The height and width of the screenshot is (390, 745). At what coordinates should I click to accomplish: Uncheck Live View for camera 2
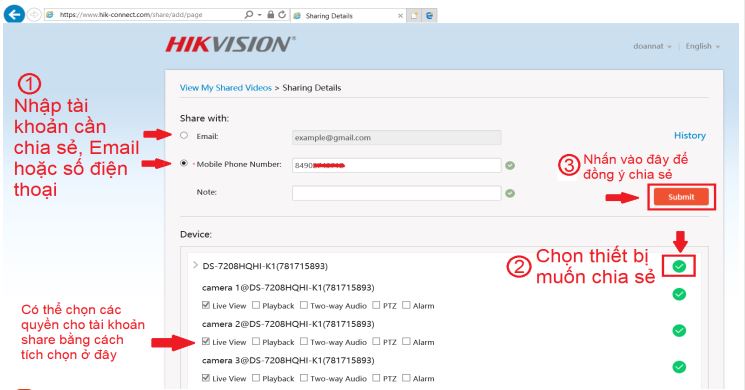point(206,341)
